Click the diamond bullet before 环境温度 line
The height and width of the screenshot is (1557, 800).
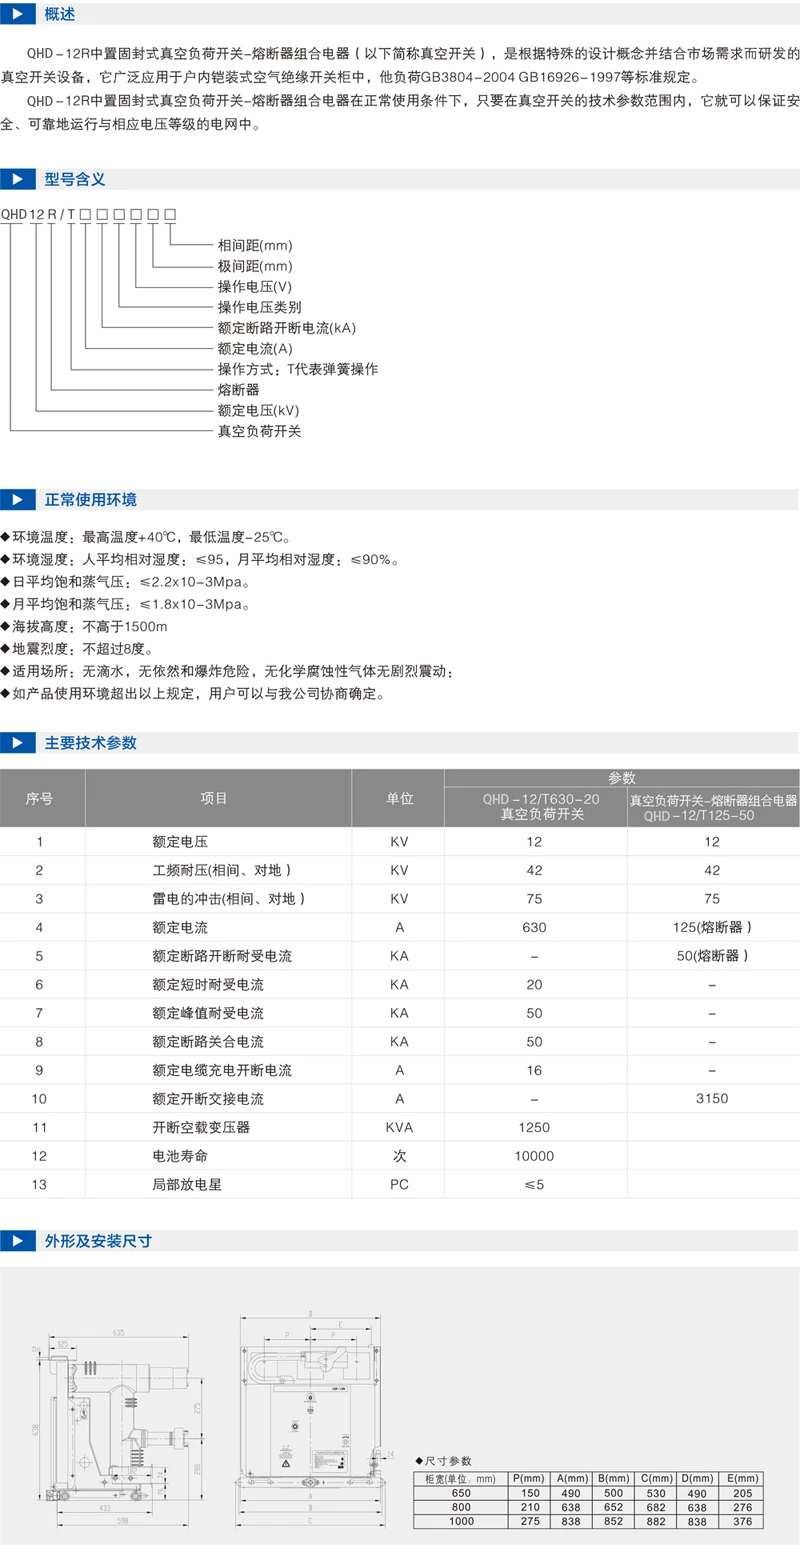pos(8,535)
